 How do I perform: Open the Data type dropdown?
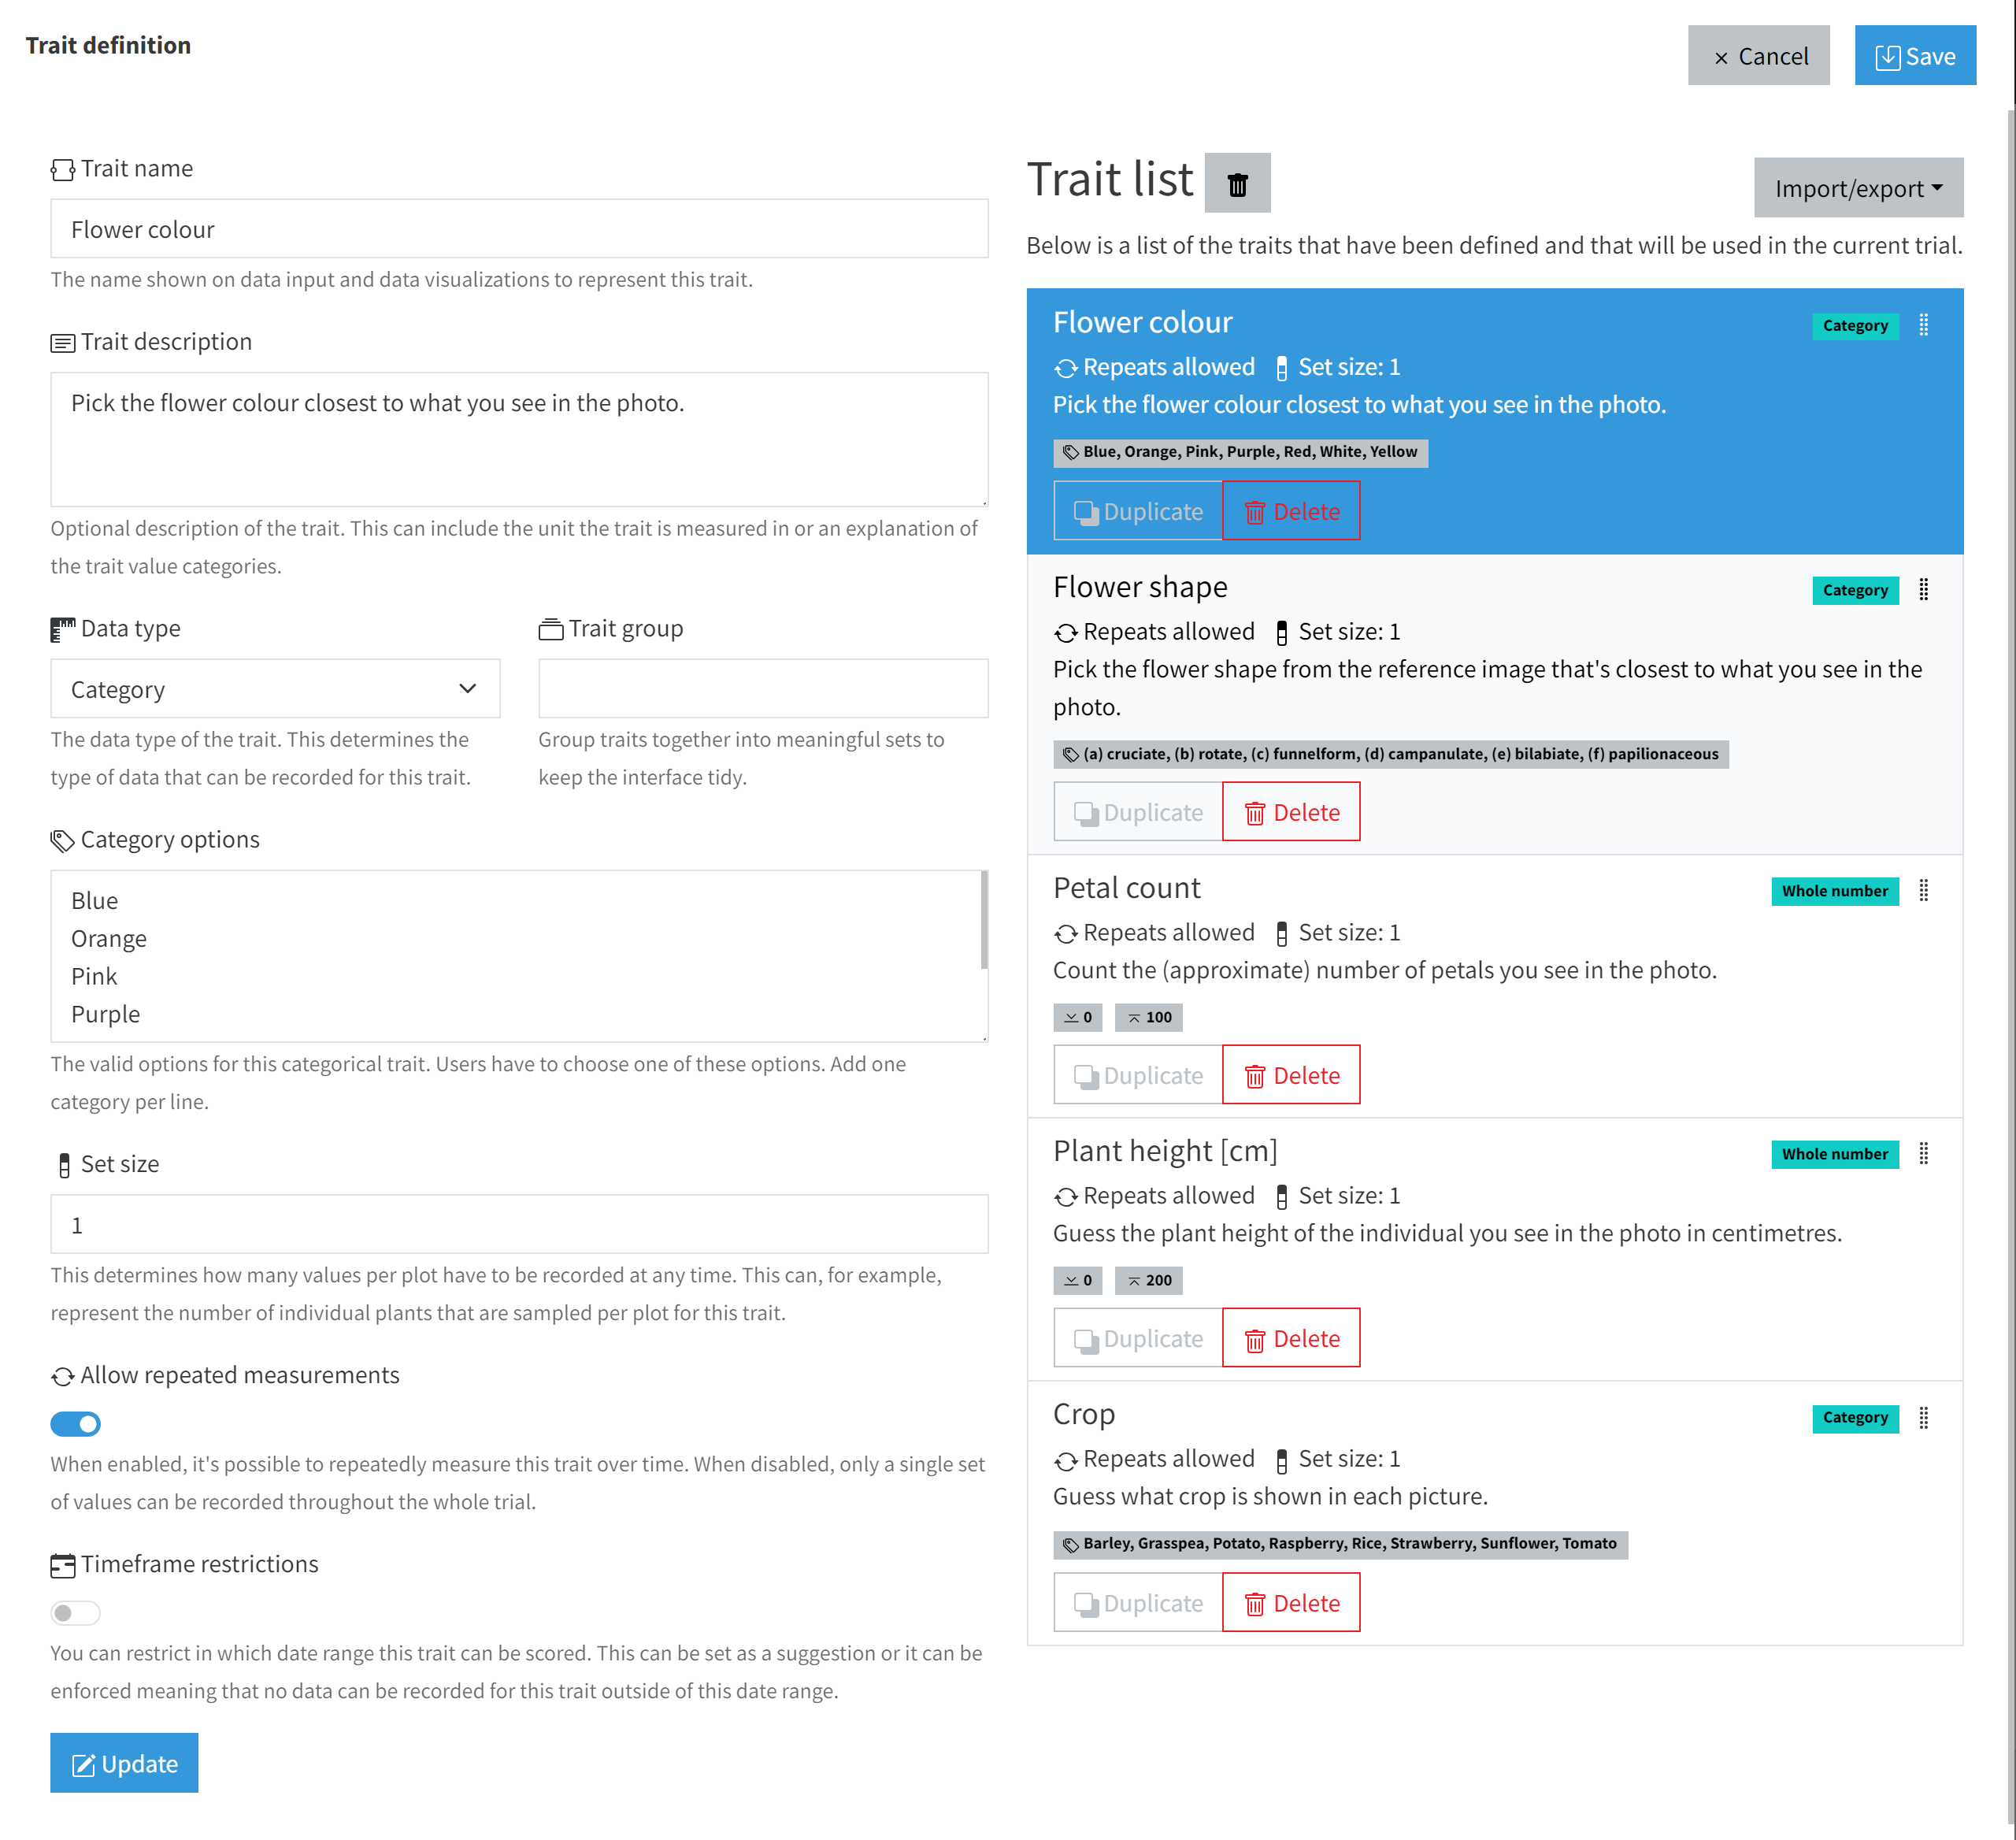[x=275, y=689]
